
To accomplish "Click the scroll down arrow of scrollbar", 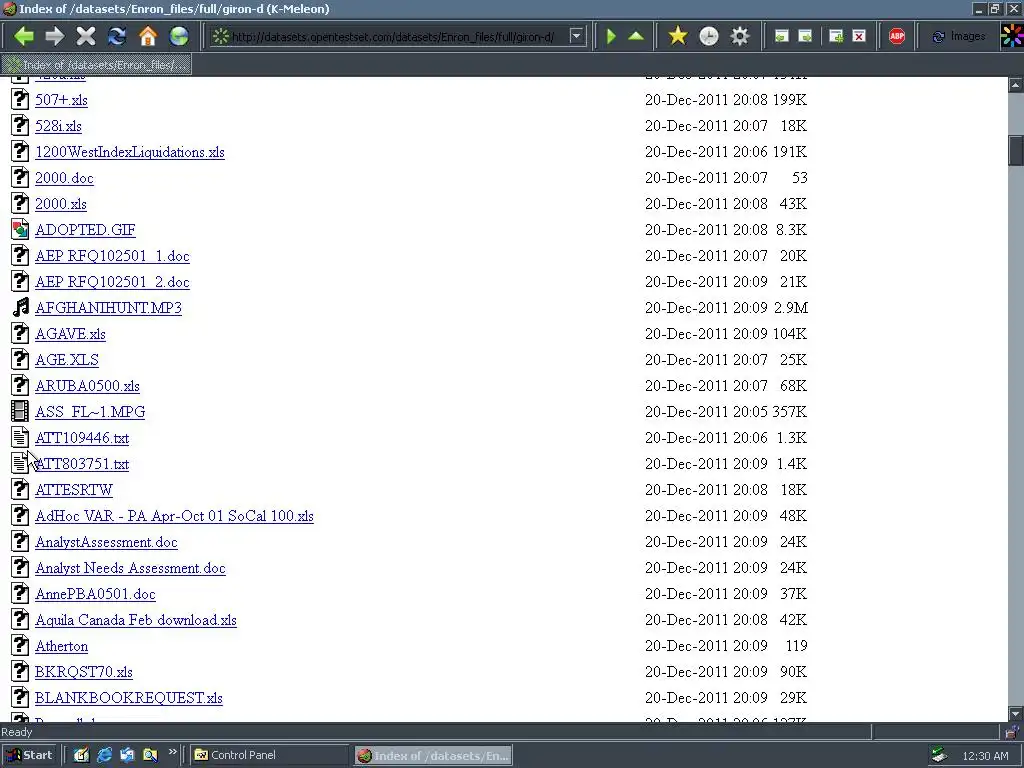I will click(x=1016, y=714).
